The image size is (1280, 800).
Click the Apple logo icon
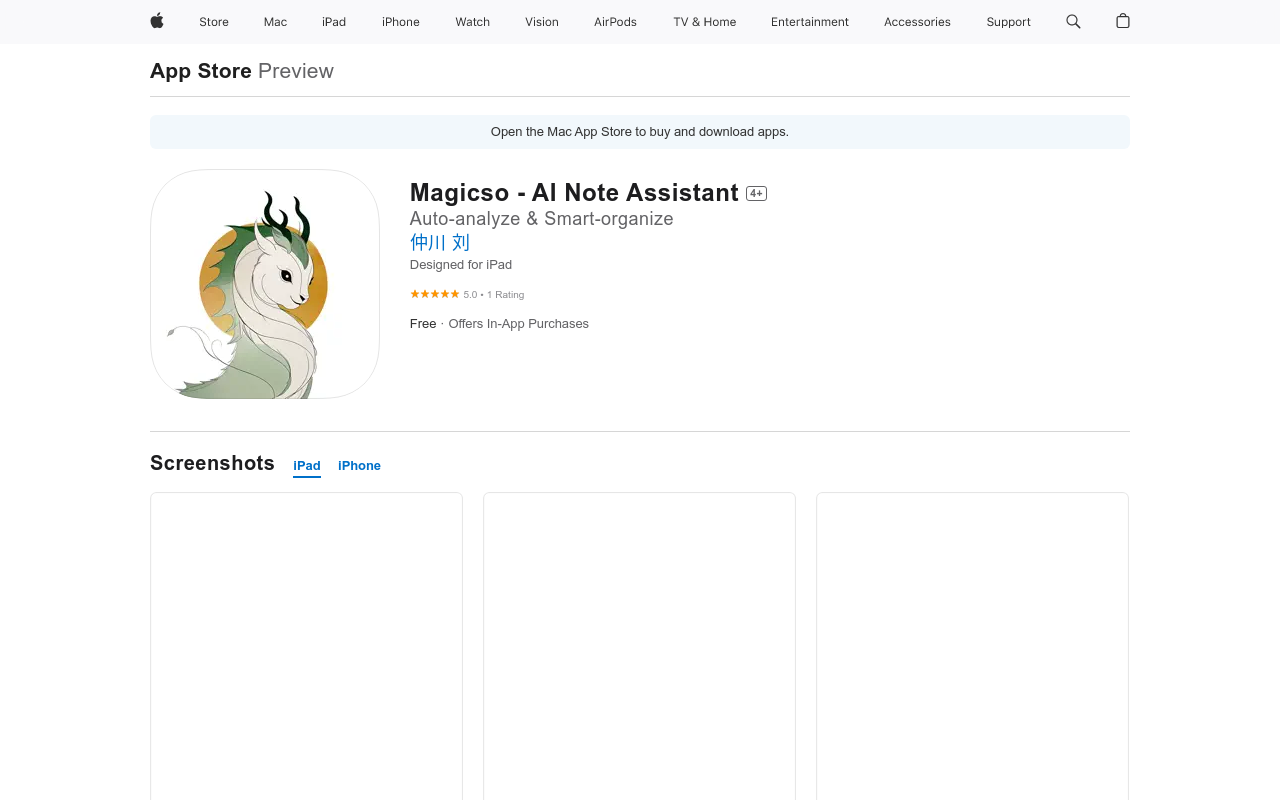point(157,21)
